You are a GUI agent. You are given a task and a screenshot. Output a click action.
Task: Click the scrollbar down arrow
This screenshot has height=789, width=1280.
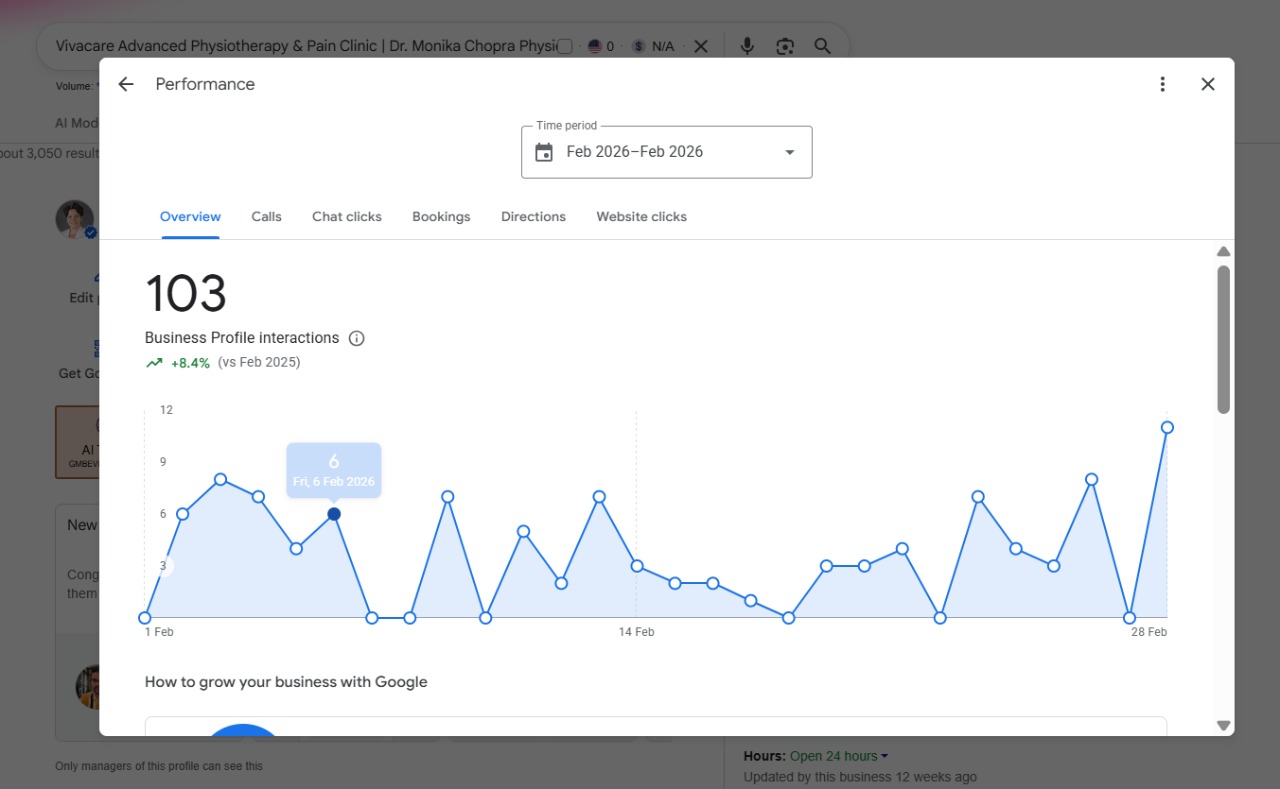pos(1223,725)
